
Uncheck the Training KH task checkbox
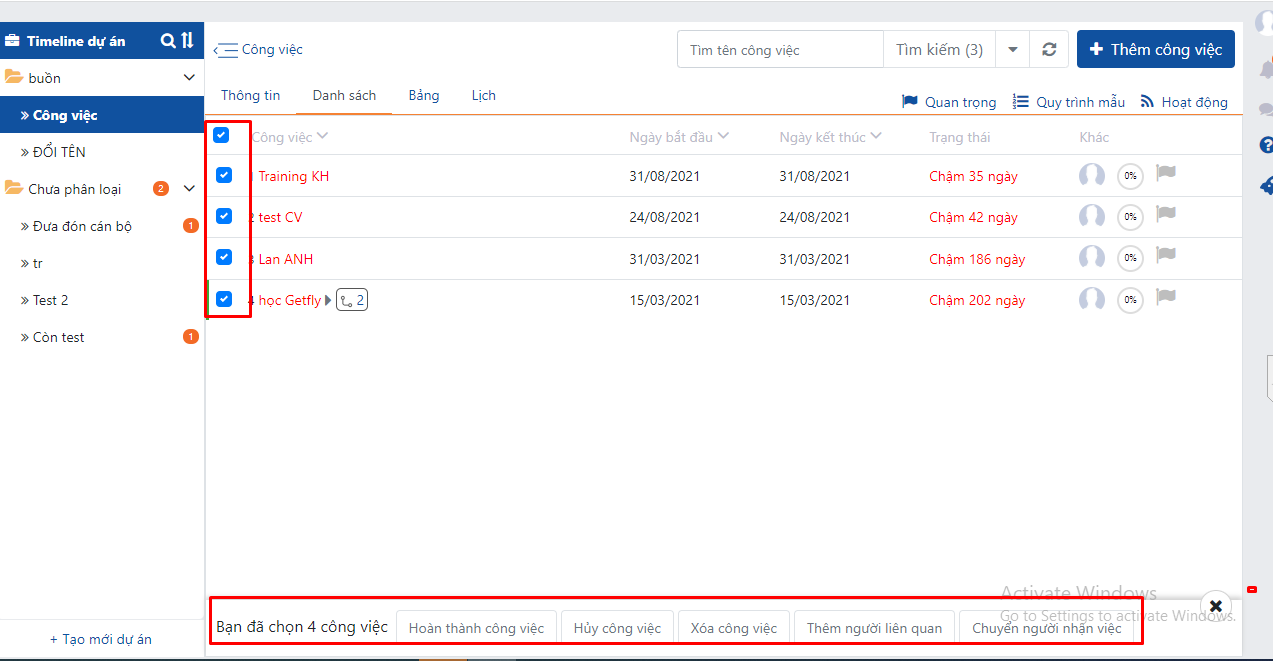click(x=224, y=175)
